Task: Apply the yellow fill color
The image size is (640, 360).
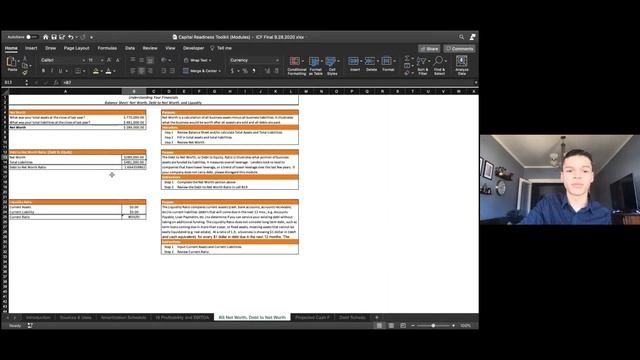Action: tap(96, 71)
